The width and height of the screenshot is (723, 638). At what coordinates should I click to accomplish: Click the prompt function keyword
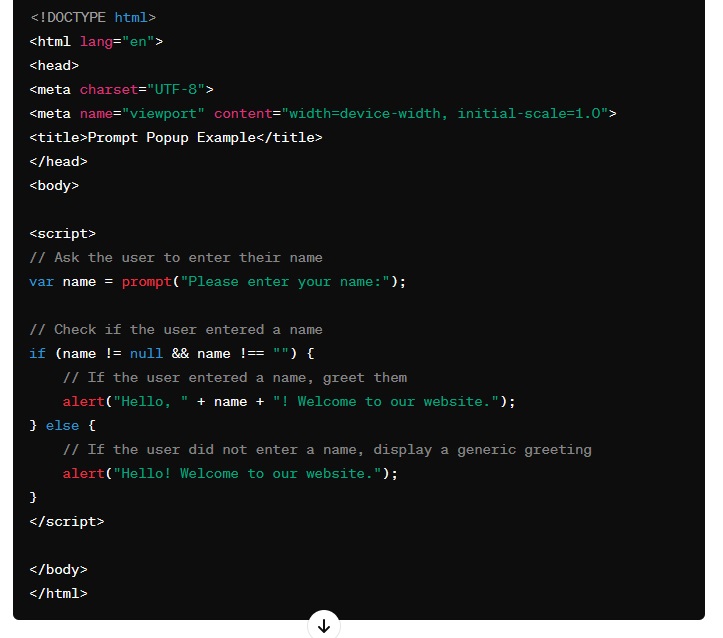(x=146, y=281)
